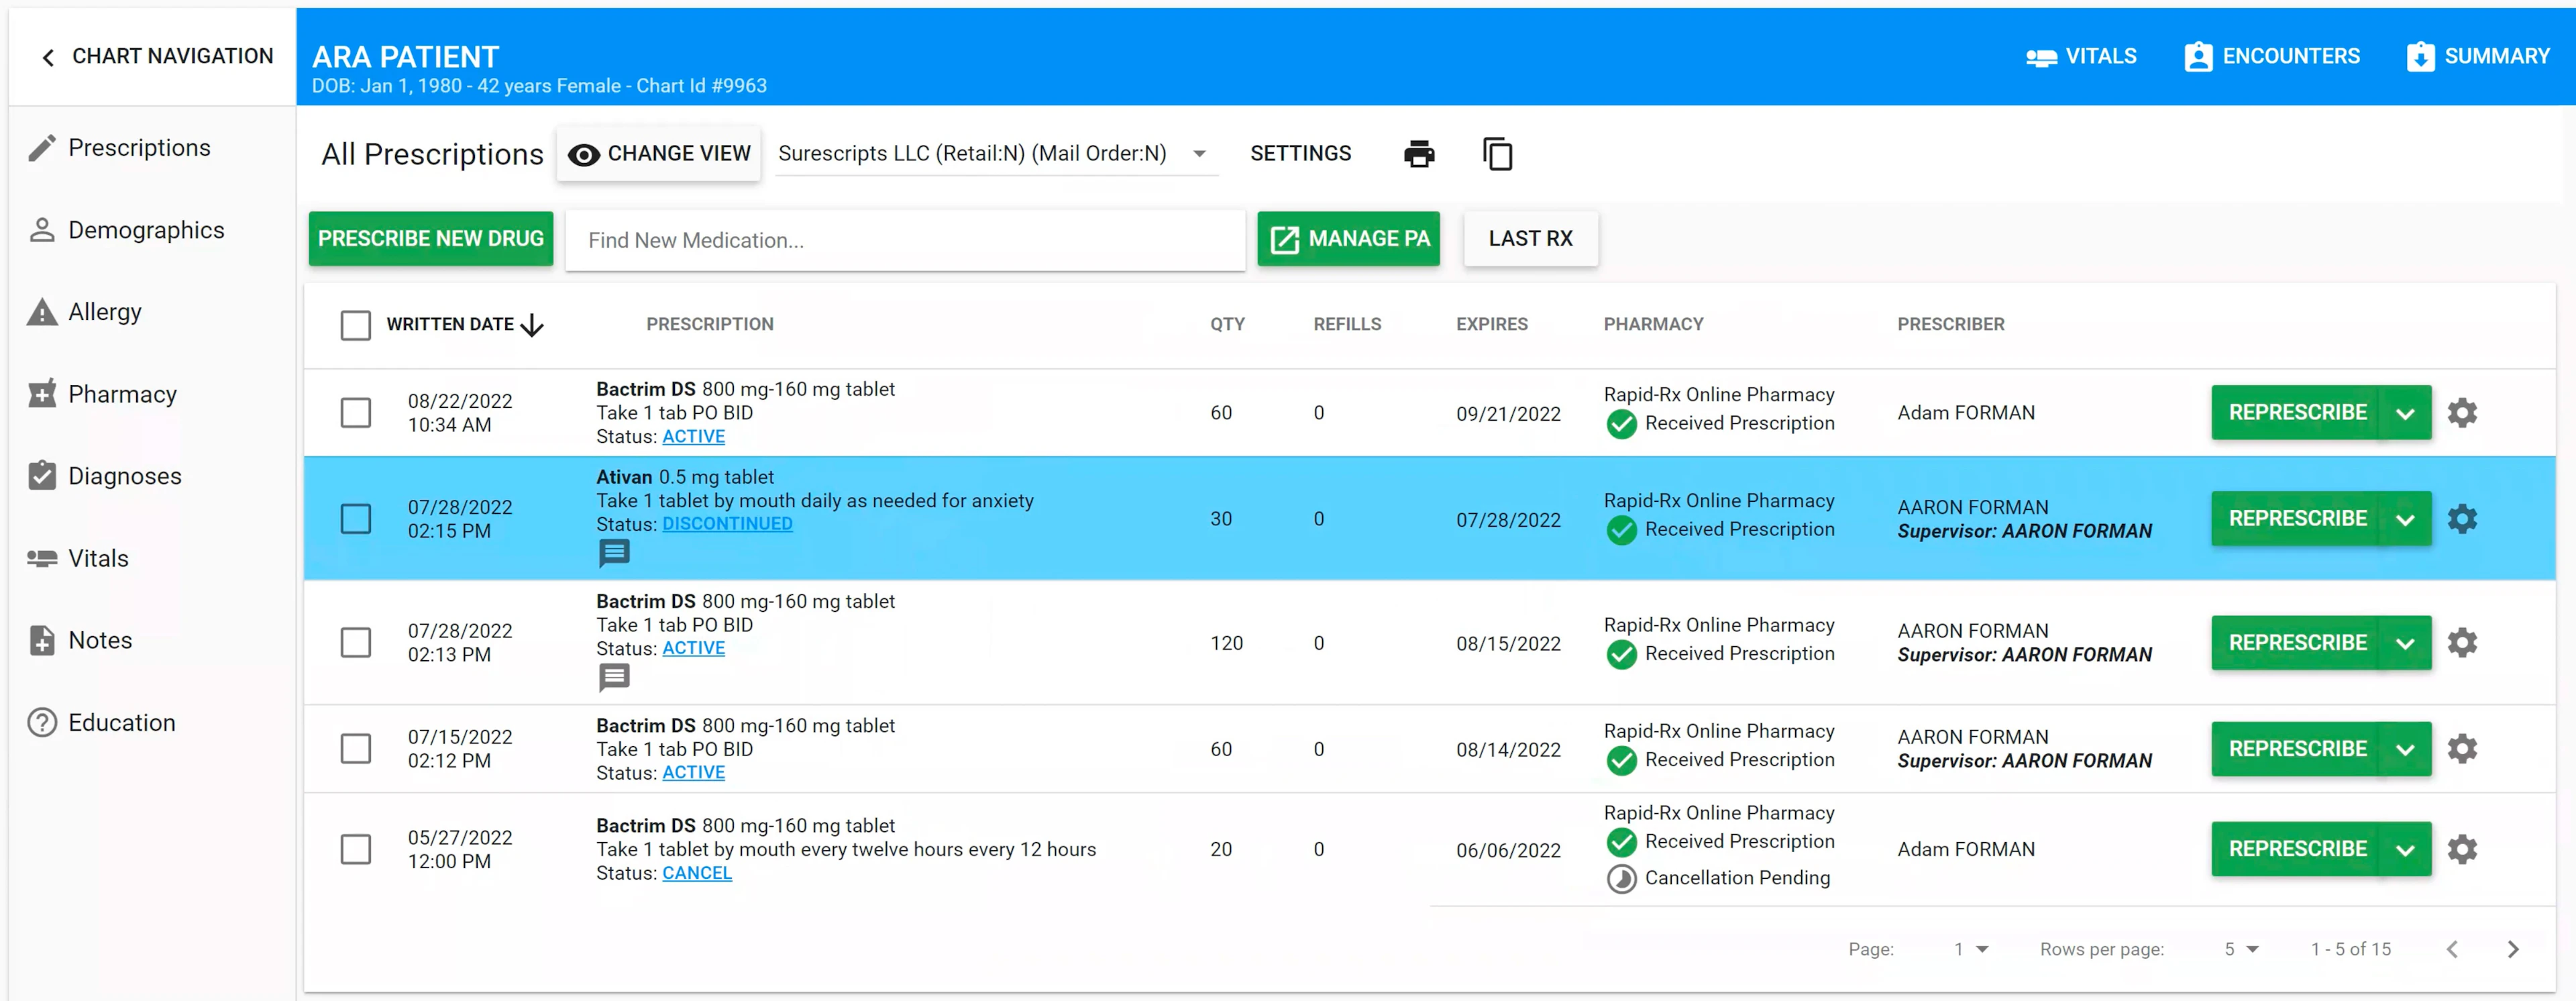Open the DISCONTINUED status link for Ativan
2576x1001 pixels.
tap(728, 523)
